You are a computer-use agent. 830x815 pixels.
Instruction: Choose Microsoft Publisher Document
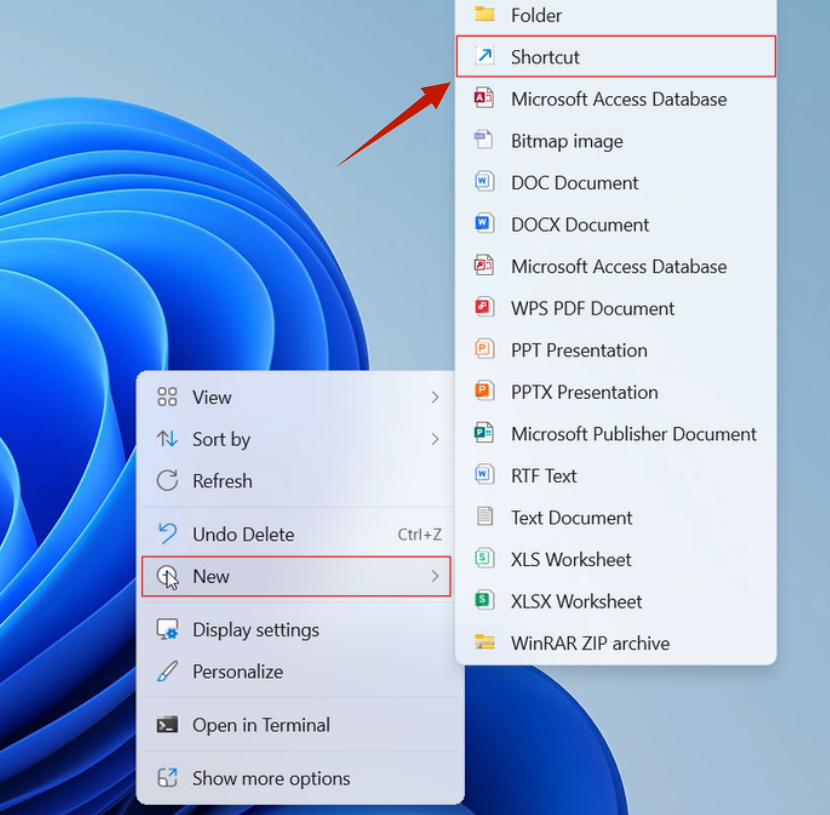[x=616, y=433]
